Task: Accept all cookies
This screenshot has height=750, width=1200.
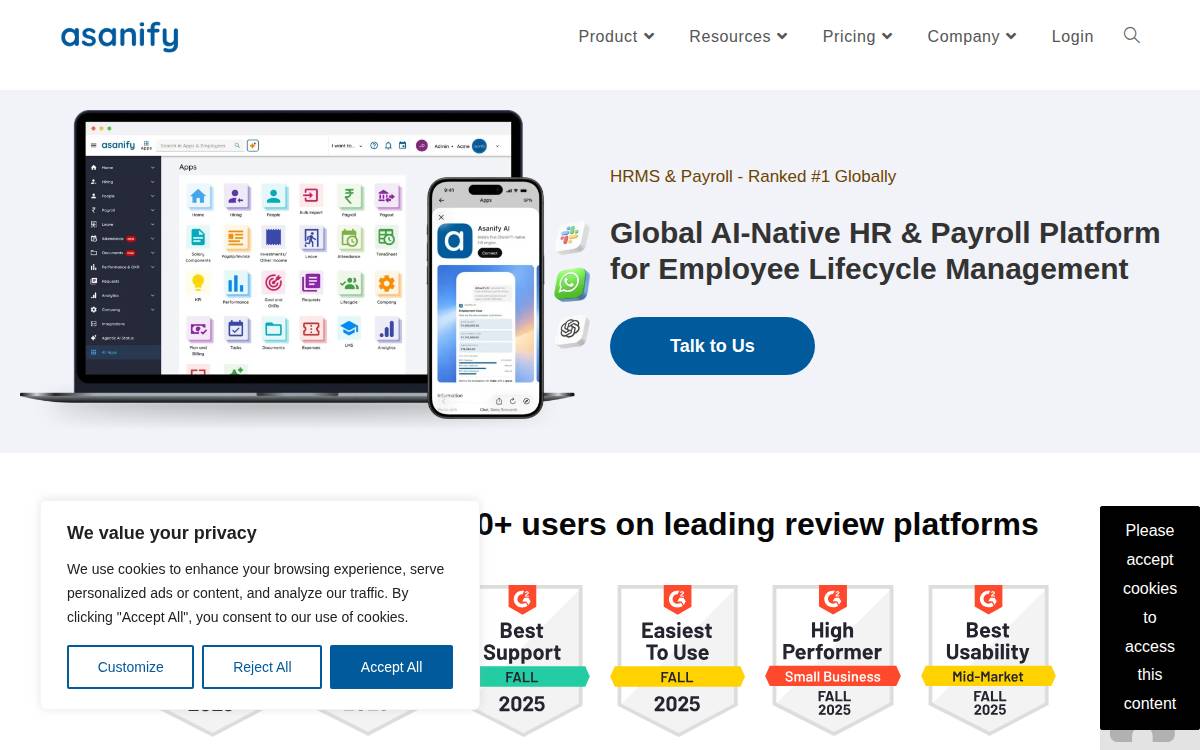Action: pyautogui.click(x=391, y=667)
